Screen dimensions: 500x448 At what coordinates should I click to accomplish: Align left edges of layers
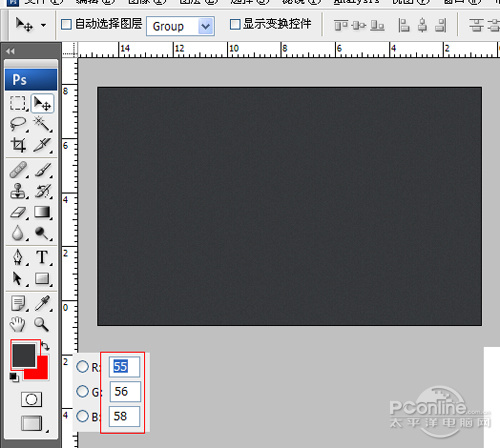[x=404, y=25]
